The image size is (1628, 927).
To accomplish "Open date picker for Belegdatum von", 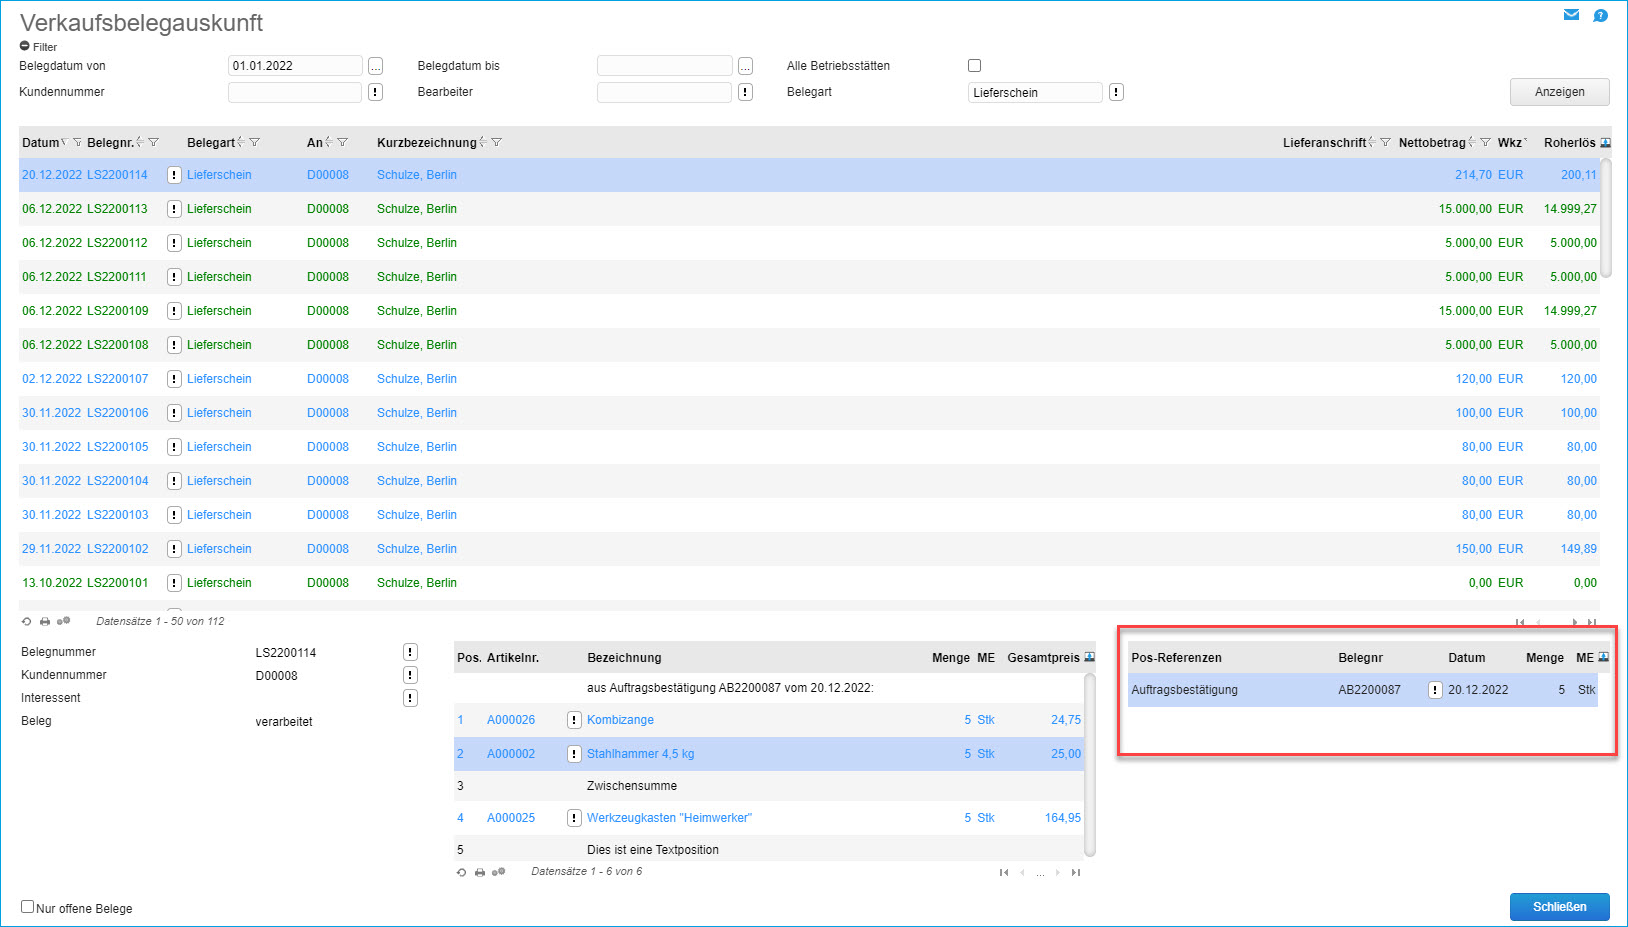I will [x=375, y=66].
